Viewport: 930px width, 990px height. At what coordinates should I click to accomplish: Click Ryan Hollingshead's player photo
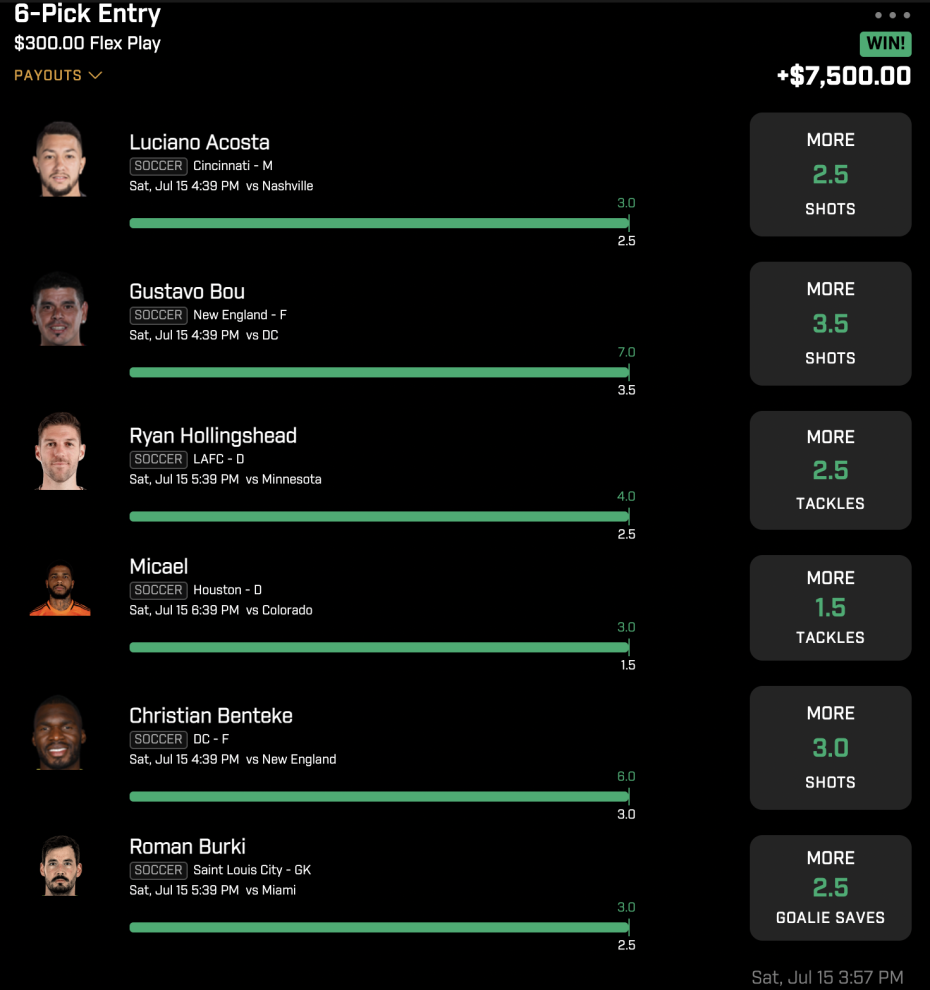pos(59,451)
